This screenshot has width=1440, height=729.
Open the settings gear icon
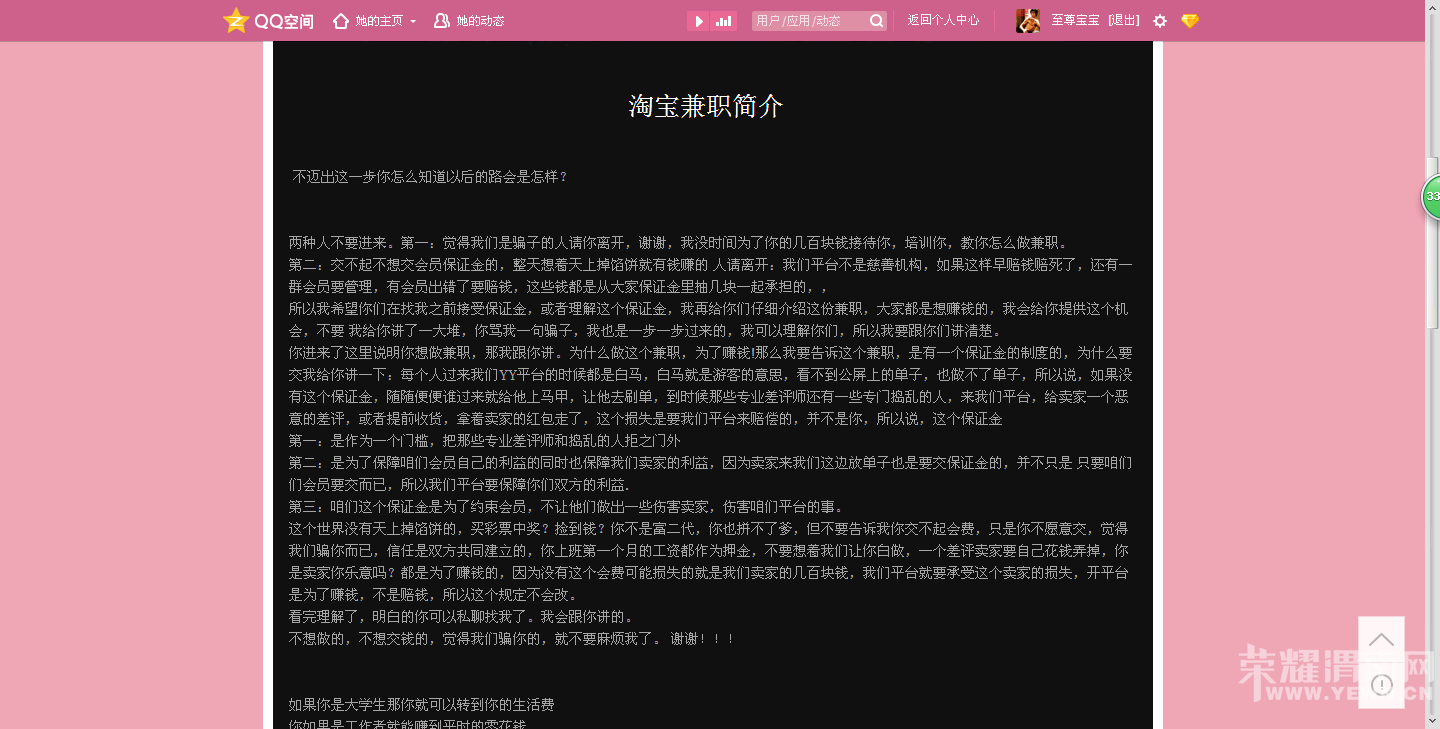point(1159,20)
